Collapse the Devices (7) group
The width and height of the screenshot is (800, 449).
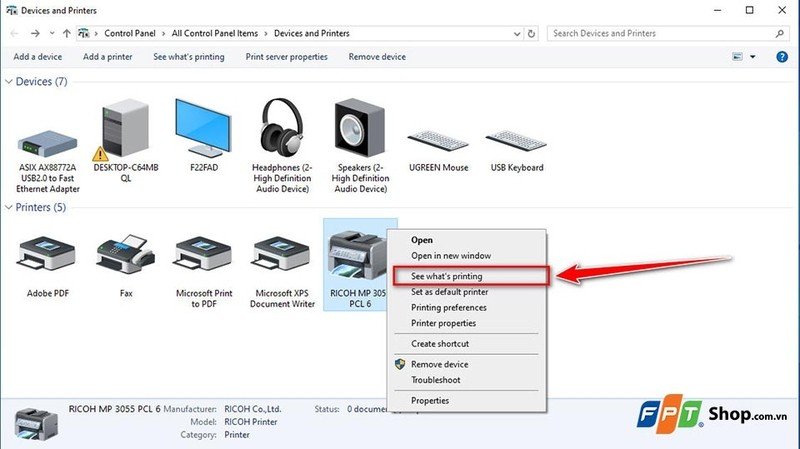[9, 82]
